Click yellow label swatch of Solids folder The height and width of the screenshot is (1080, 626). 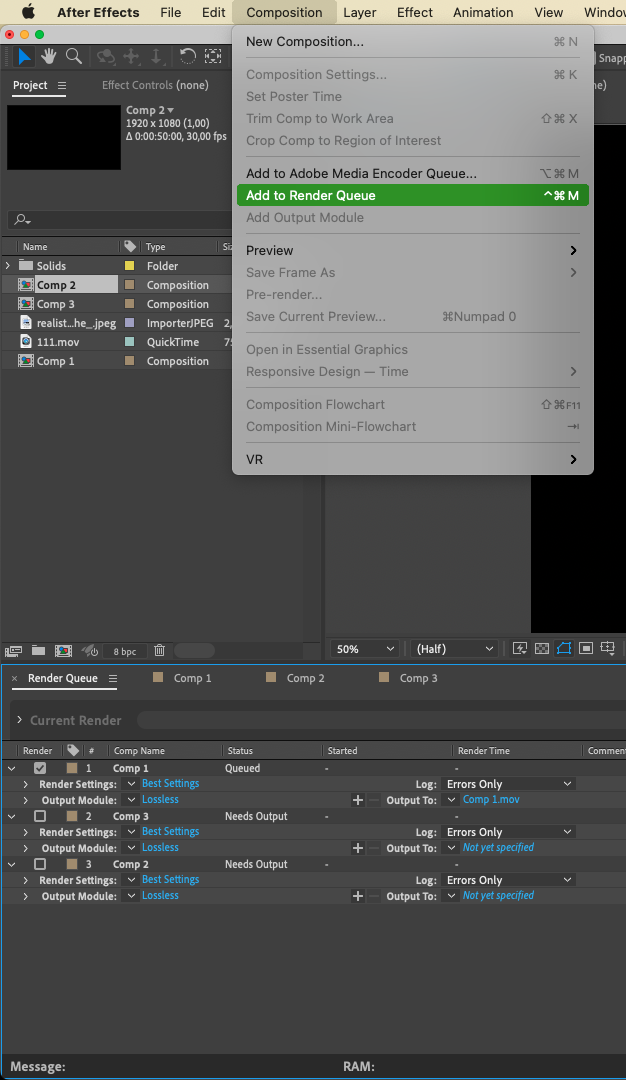pos(129,266)
